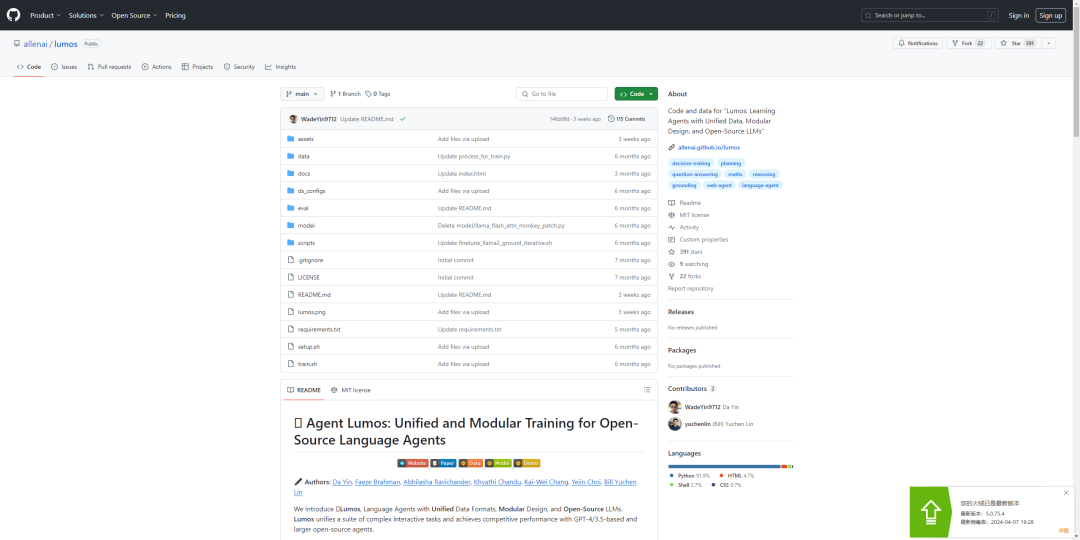Click the Notifications button

(918, 43)
